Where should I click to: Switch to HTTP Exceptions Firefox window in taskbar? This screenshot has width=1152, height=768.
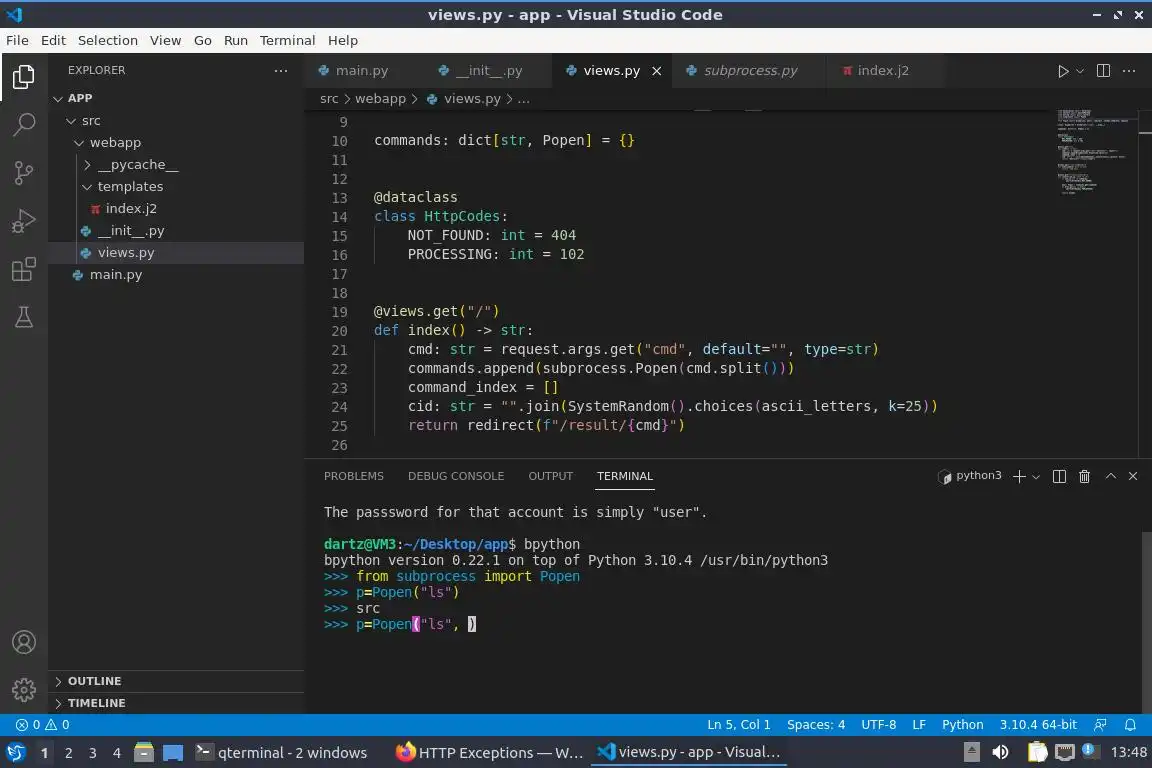(489, 752)
